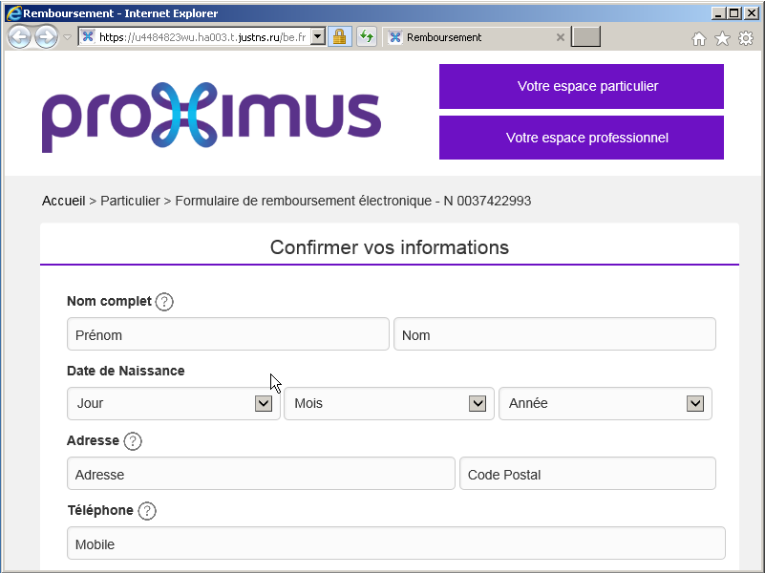Click Votre espace particulier button
Screen dimensions: 767x573
[x=581, y=86]
